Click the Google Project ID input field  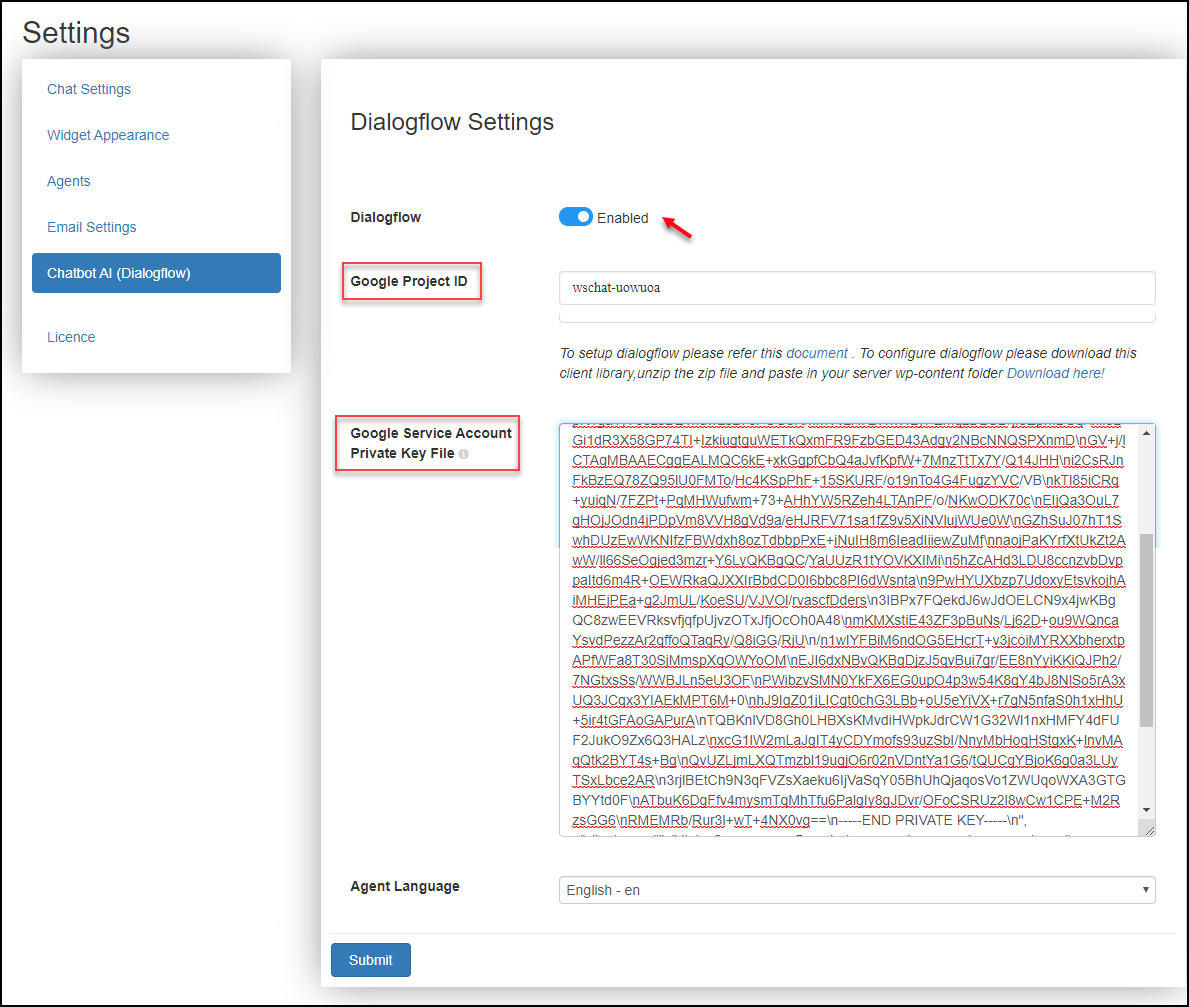tap(857, 288)
